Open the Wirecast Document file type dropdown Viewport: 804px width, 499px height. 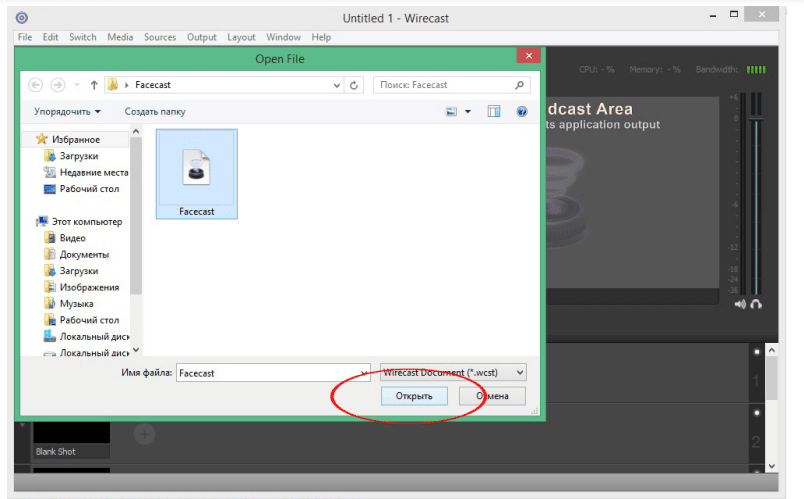[x=453, y=372]
